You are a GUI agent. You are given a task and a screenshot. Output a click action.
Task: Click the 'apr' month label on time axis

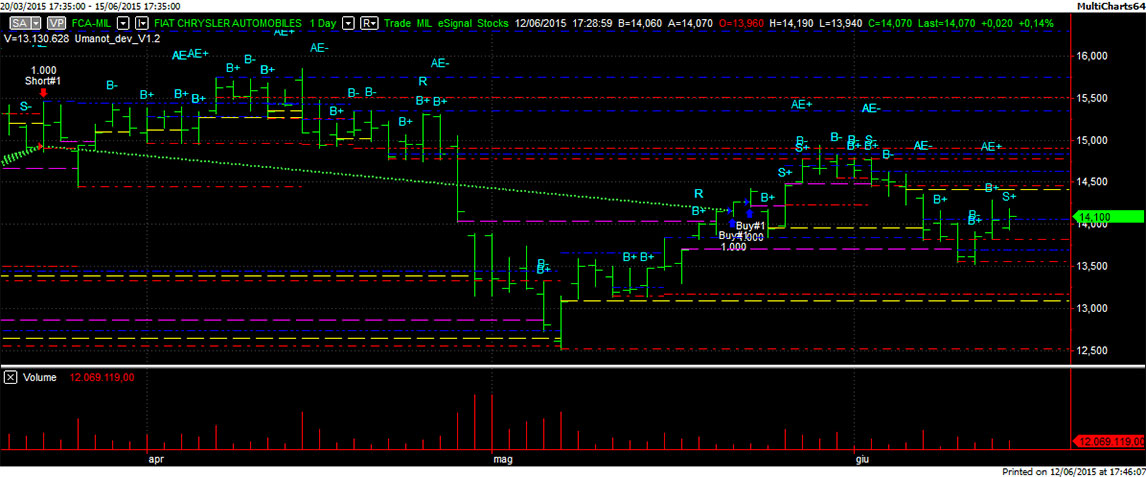[x=155, y=460]
